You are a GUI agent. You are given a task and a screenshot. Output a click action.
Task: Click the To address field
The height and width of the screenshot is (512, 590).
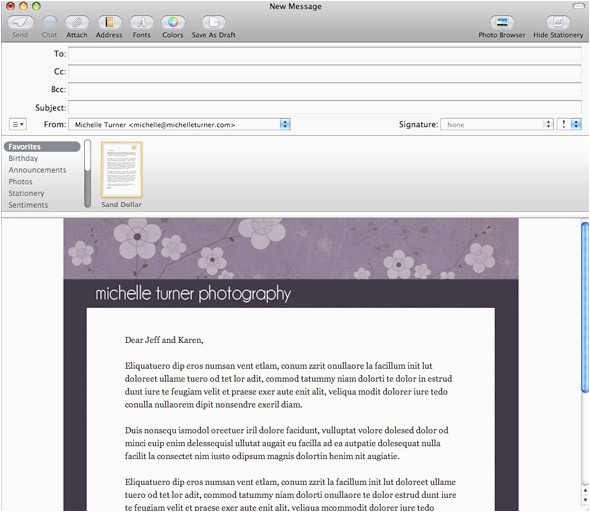[x=325, y=54]
